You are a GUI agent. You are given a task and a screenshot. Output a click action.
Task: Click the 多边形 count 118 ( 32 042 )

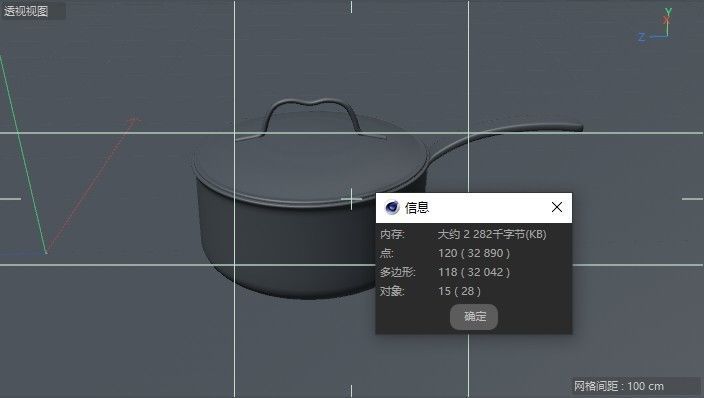474,272
